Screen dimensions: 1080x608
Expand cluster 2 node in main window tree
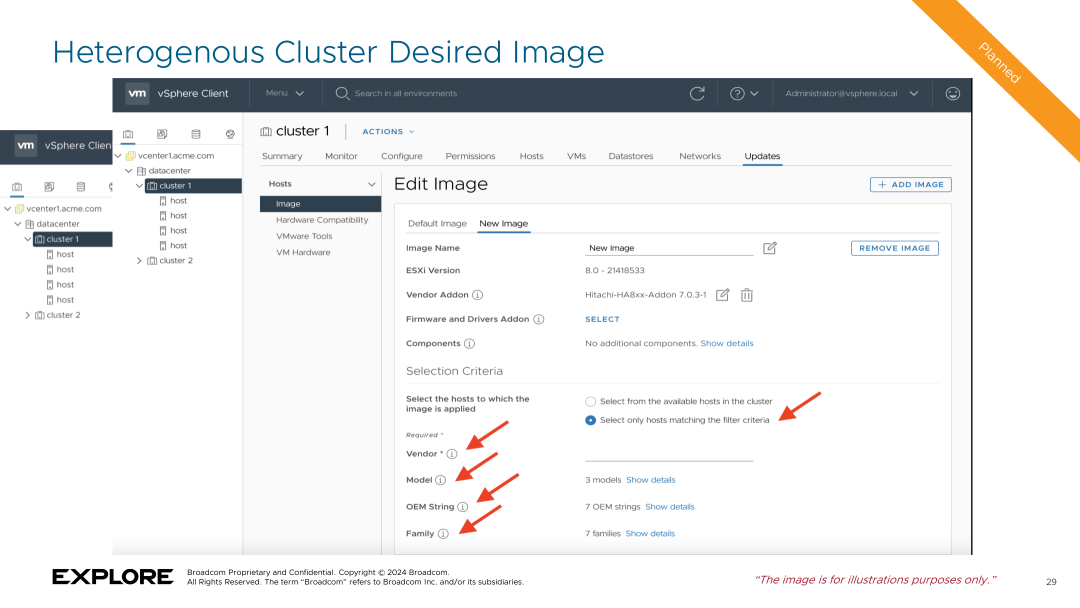139,261
